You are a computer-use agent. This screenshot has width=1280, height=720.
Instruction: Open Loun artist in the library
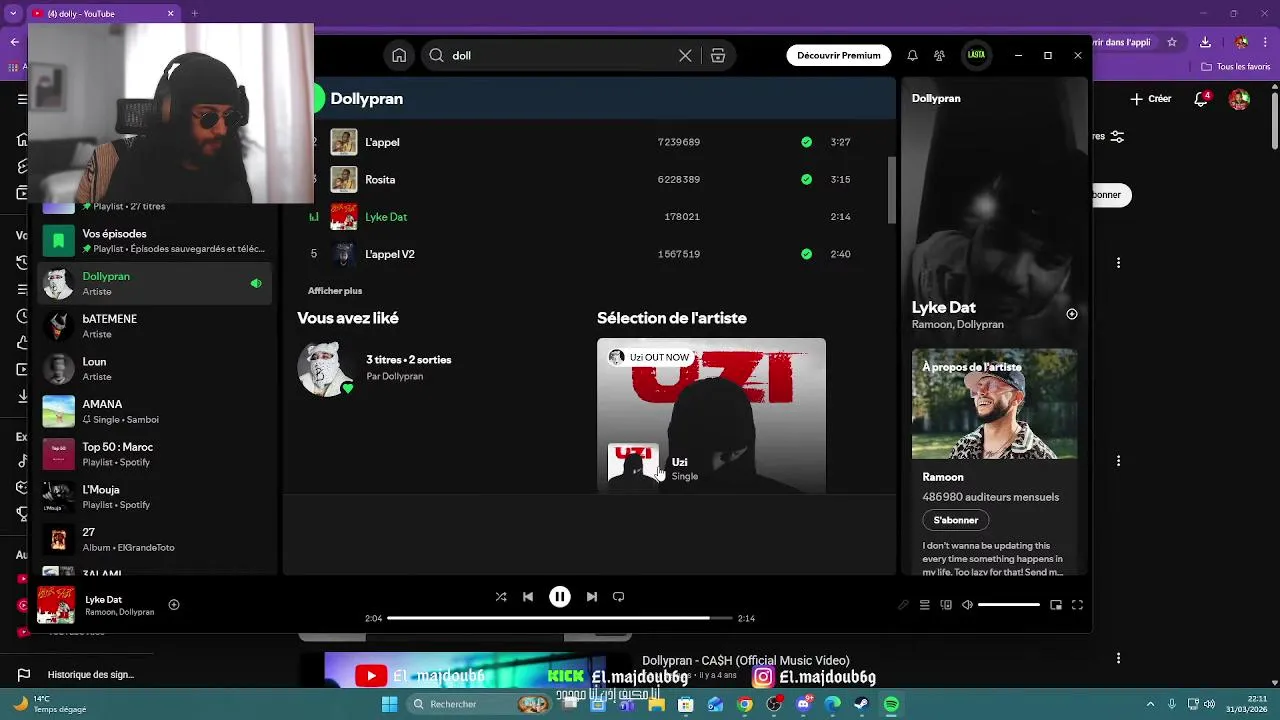point(155,369)
